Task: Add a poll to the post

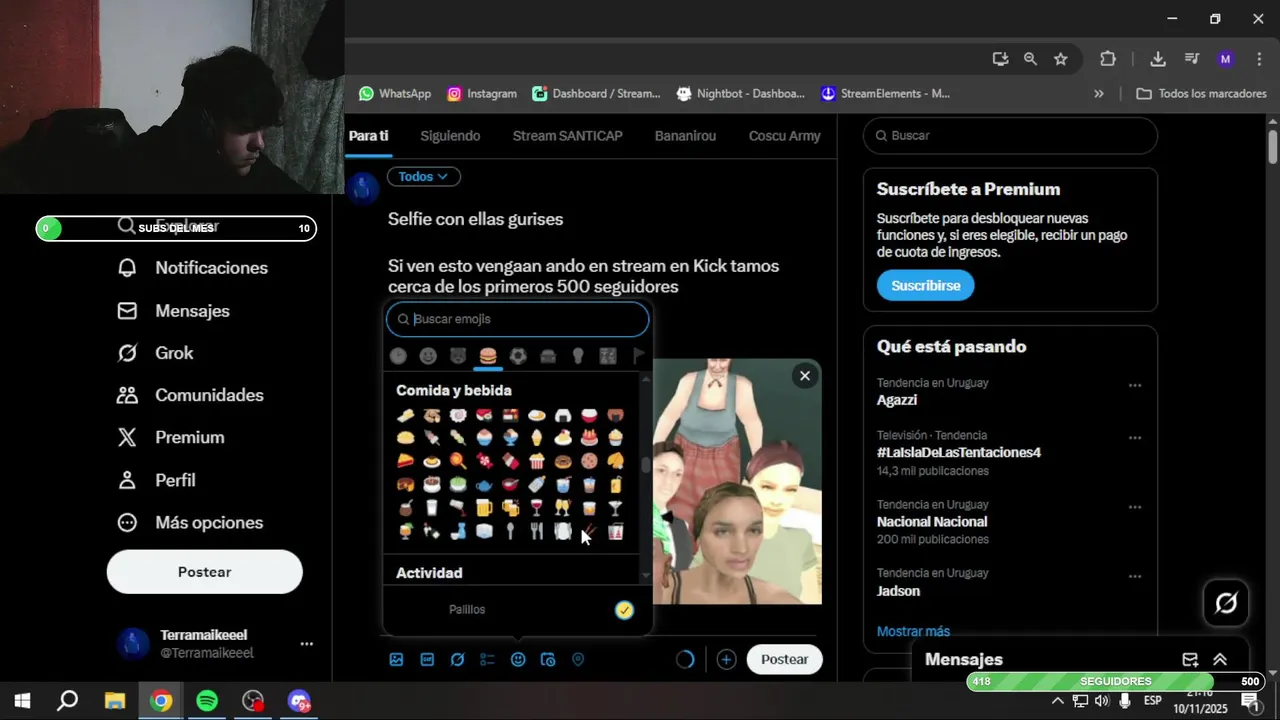Action: pyautogui.click(x=487, y=659)
